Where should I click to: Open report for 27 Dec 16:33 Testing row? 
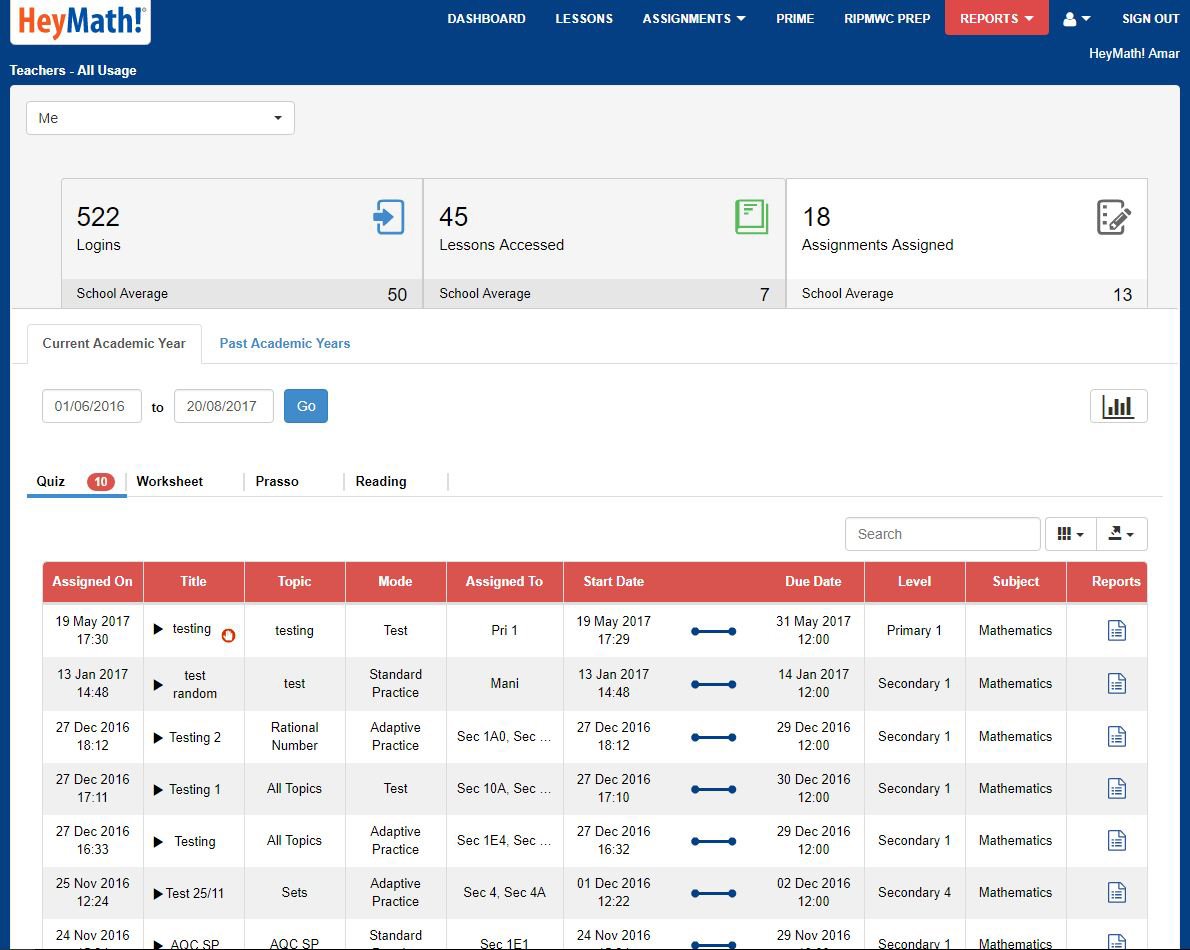pyautogui.click(x=1116, y=841)
